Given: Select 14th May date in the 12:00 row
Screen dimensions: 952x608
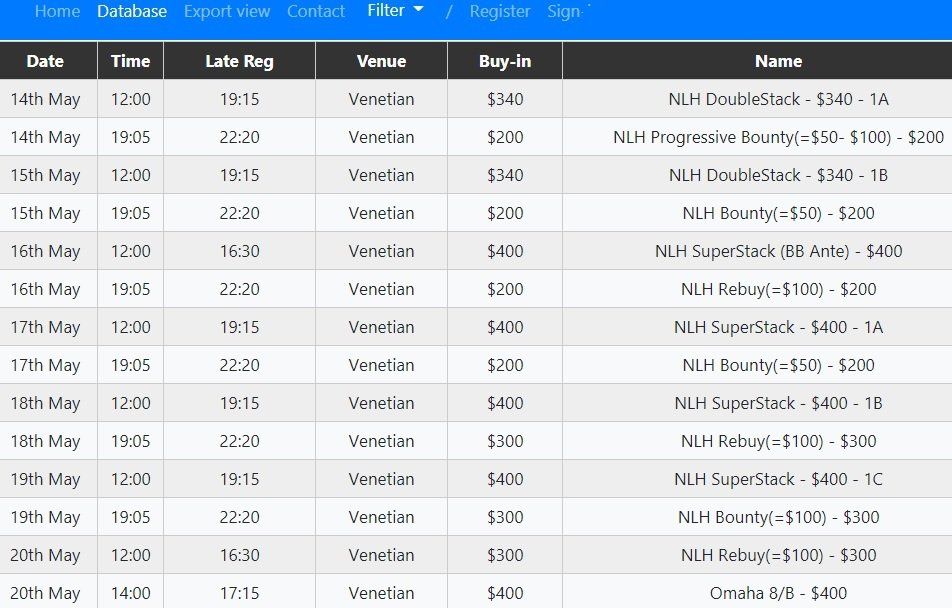Looking at the screenshot, I should click(49, 99).
